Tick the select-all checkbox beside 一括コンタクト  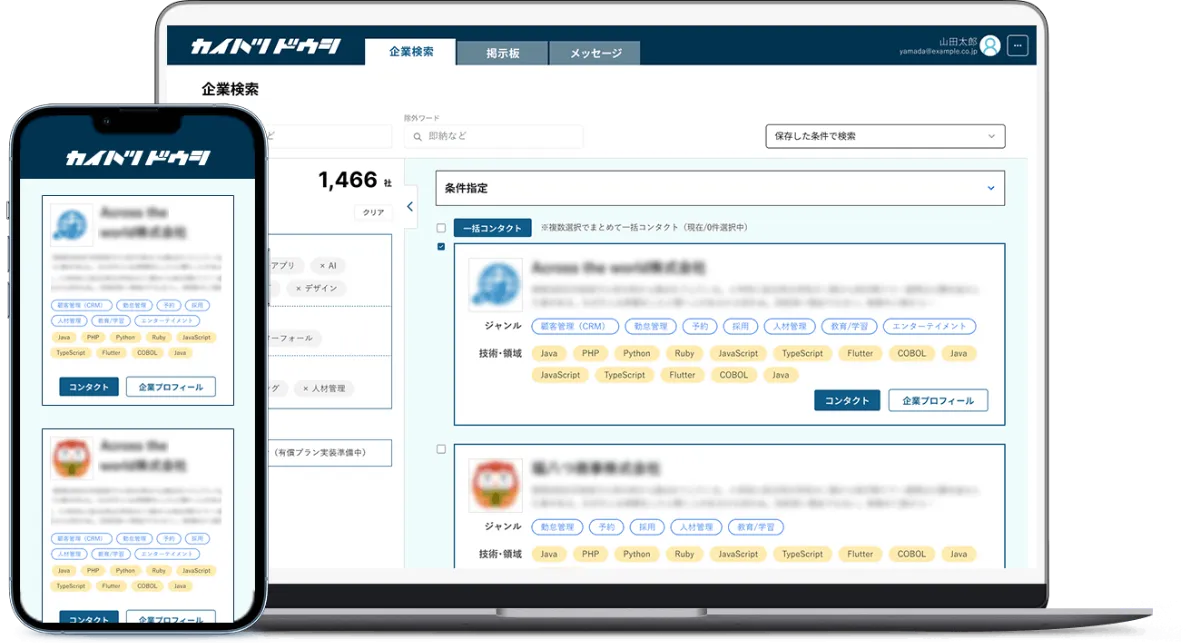(441, 228)
